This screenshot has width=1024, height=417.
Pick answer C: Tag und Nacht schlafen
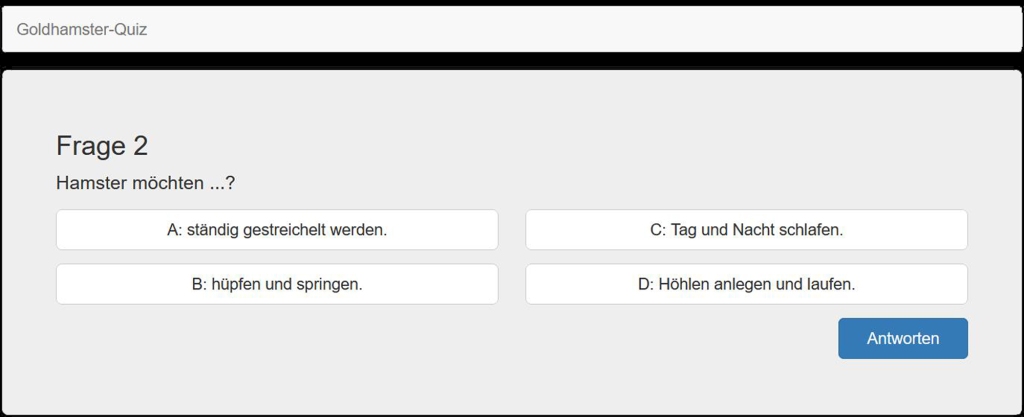tap(746, 230)
